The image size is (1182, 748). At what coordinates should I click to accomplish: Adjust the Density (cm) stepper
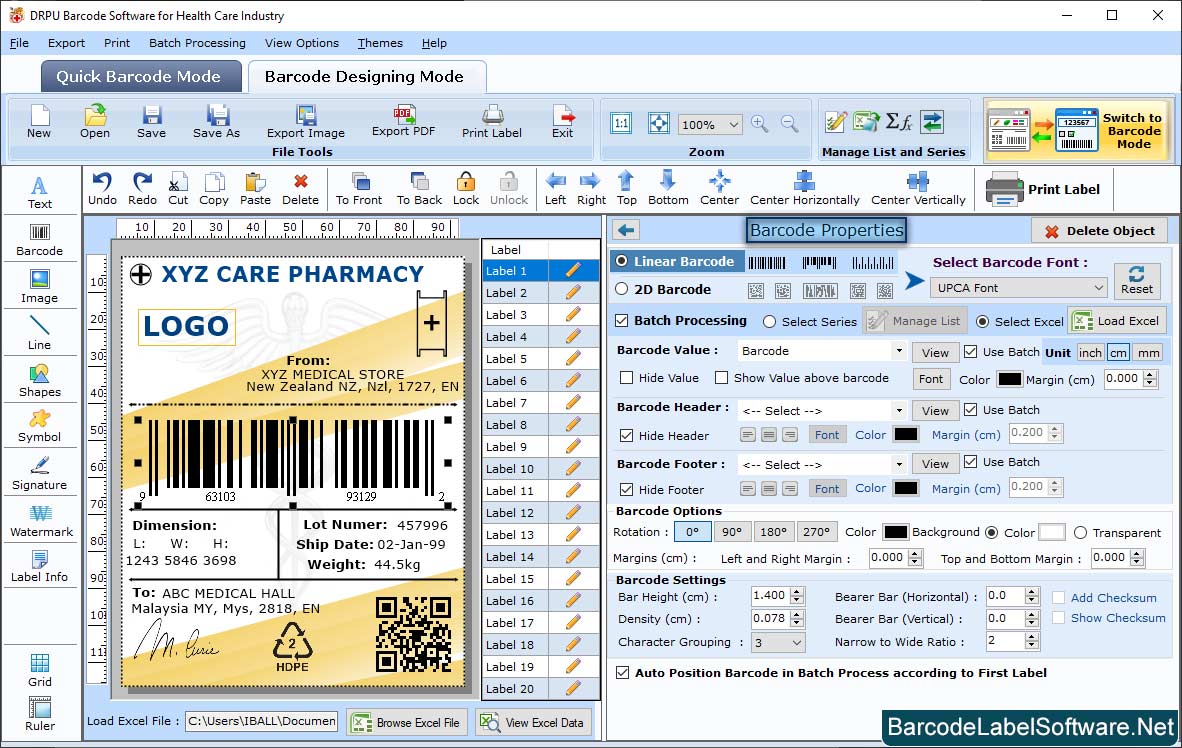coord(798,619)
